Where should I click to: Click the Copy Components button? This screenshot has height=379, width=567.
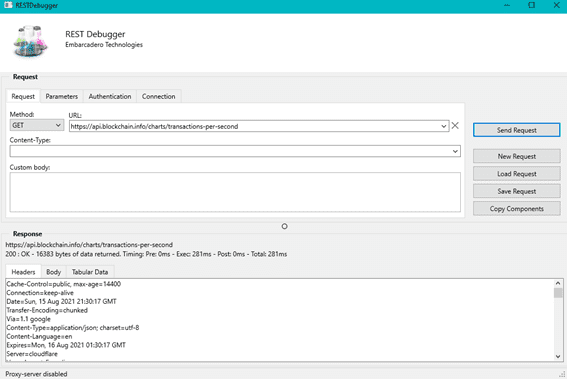(516, 209)
